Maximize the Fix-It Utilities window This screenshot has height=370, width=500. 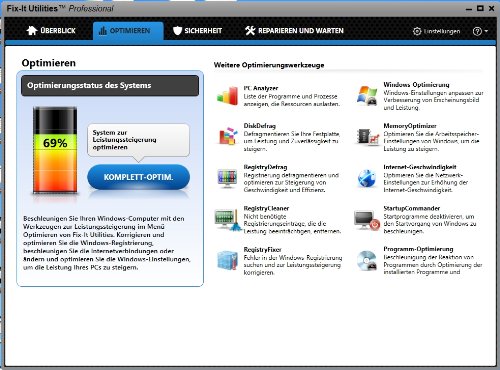point(480,8)
